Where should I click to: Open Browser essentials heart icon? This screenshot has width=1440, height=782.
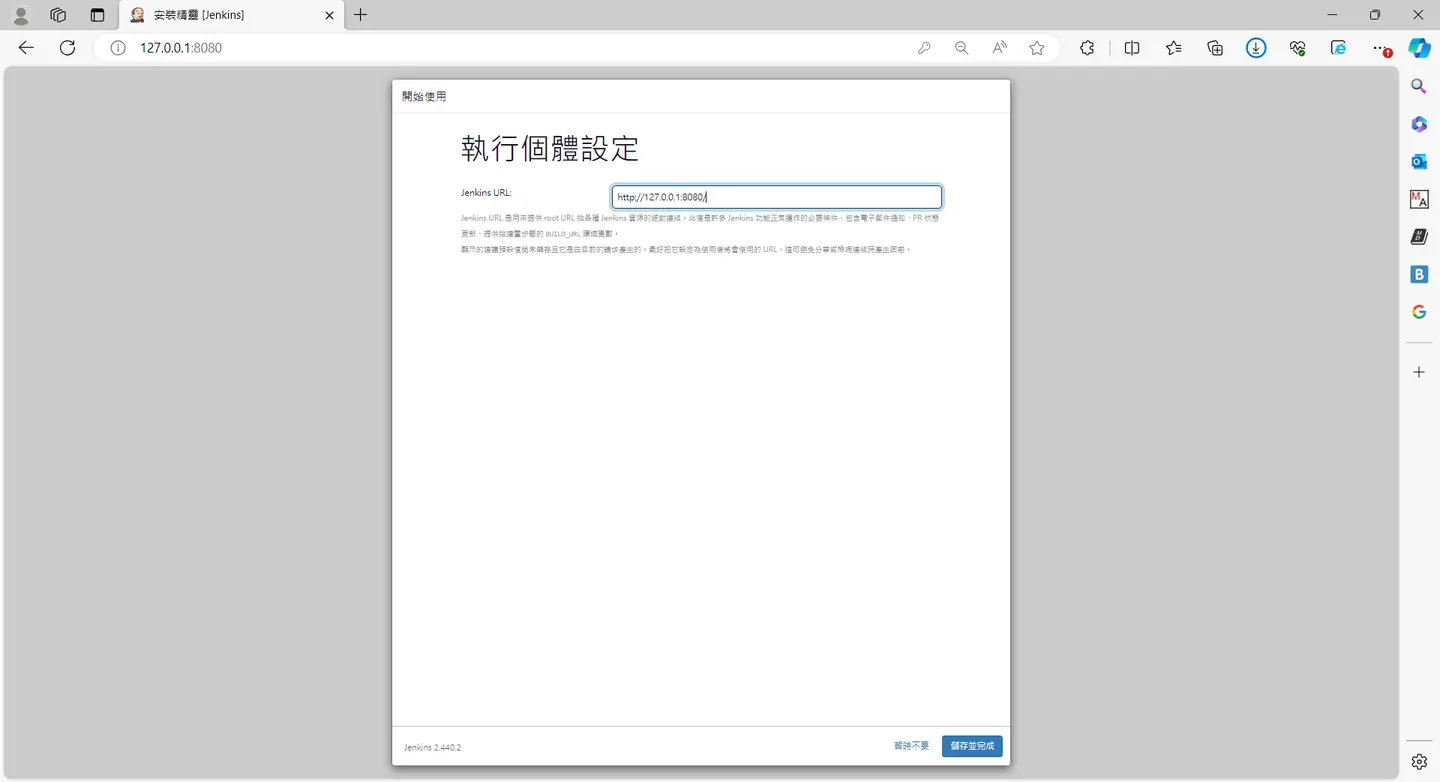(1298, 47)
